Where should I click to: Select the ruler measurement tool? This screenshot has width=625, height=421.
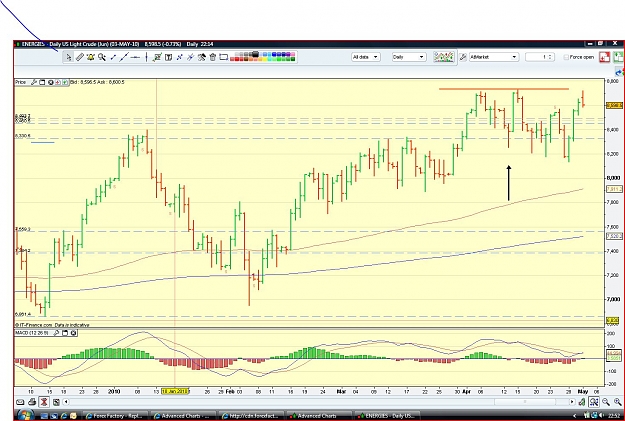coord(80,57)
